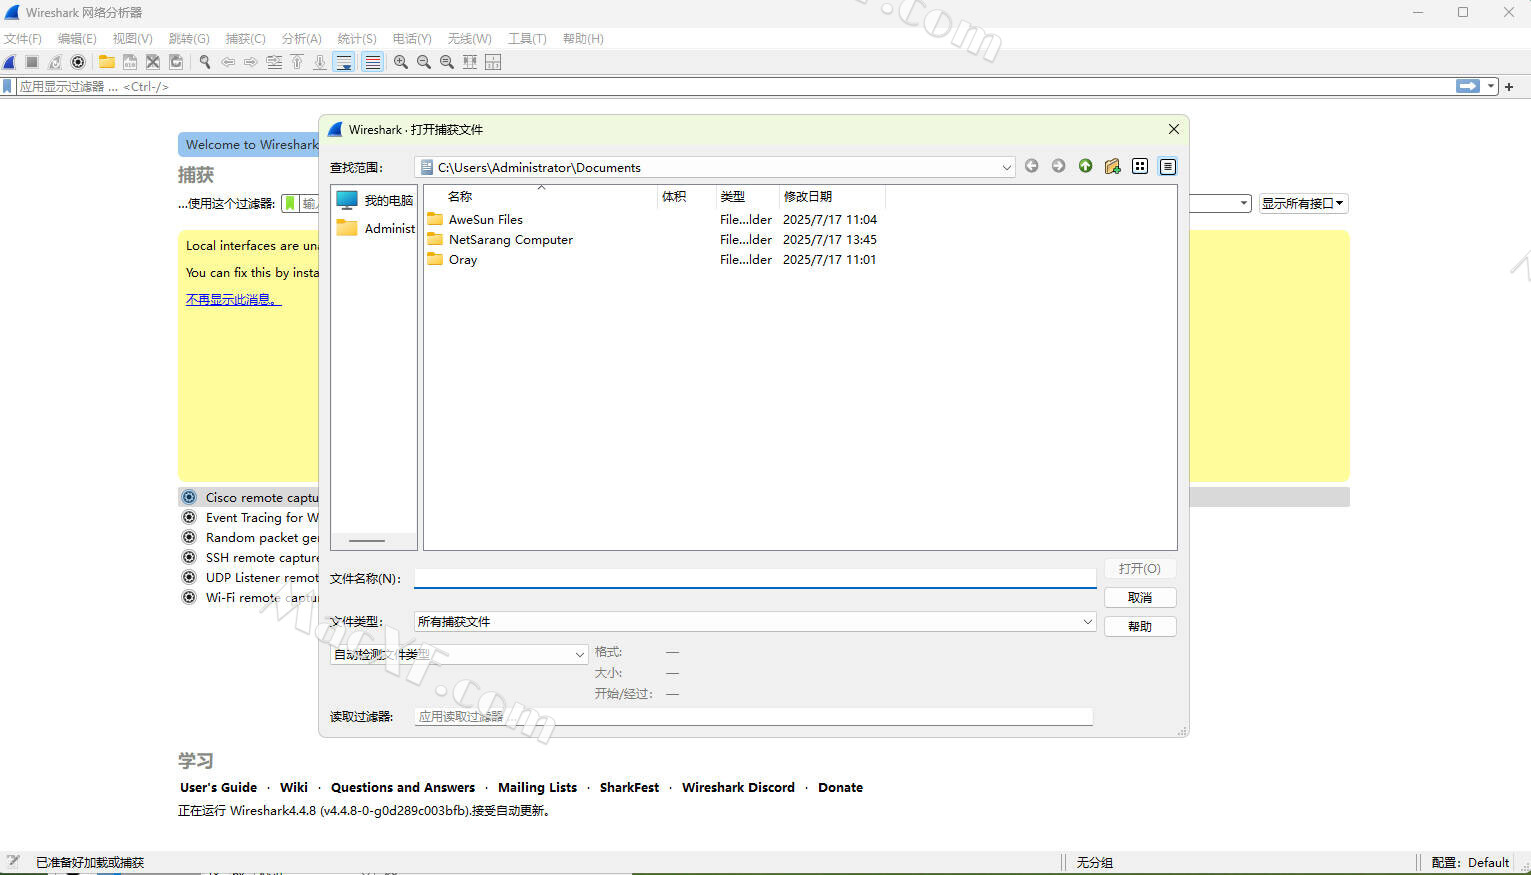Click the go forward arrow in the main toolbar
The width and height of the screenshot is (1531, 875).
pos(251,62)
